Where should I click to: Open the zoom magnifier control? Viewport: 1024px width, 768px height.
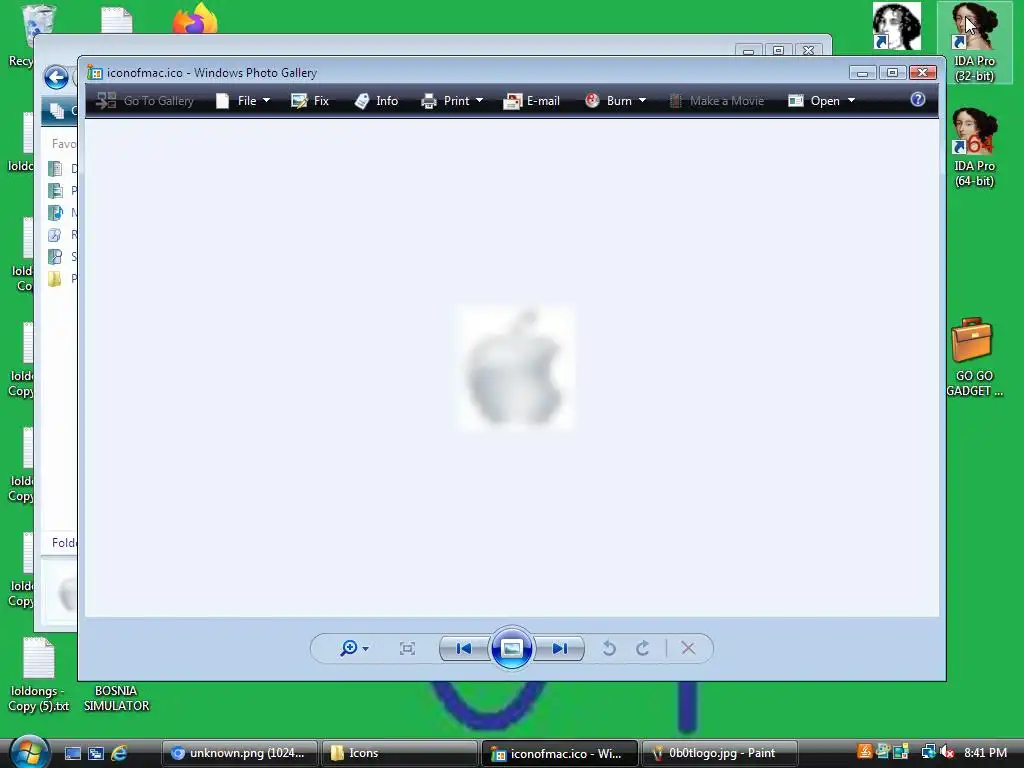pyautogui.click(x=354, y=648)
